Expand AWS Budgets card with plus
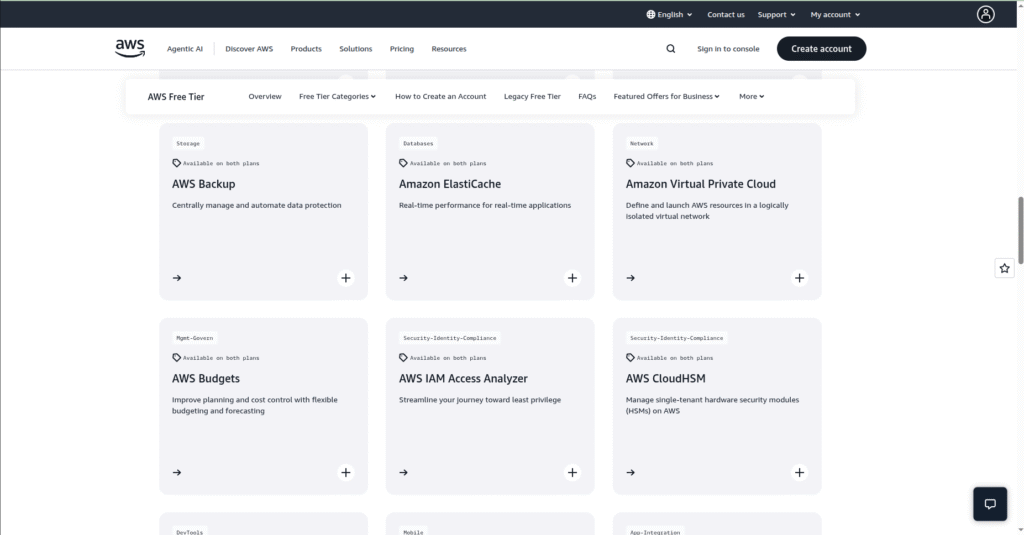The height and width of the screenshot is (535, 1024). click(345, 472)
